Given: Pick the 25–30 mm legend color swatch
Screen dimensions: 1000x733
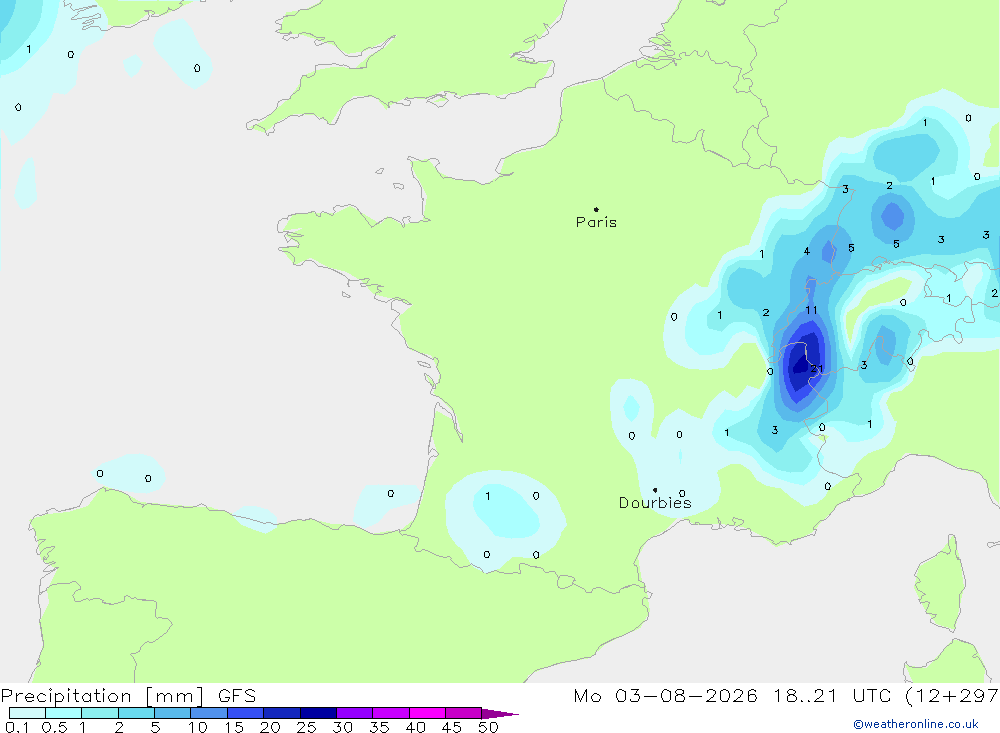Looking at the screenshot, I should (318, 713).
